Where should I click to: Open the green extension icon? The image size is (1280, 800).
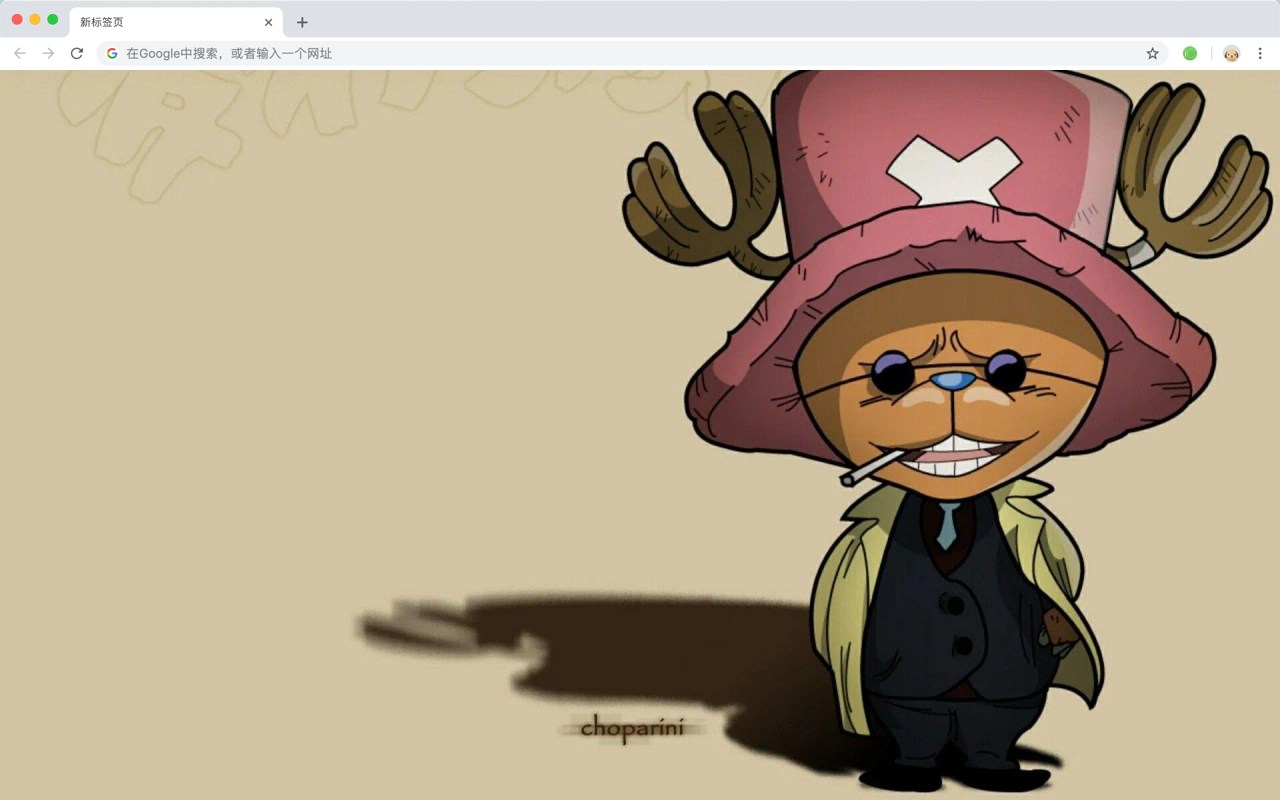tap(1190, 53)
